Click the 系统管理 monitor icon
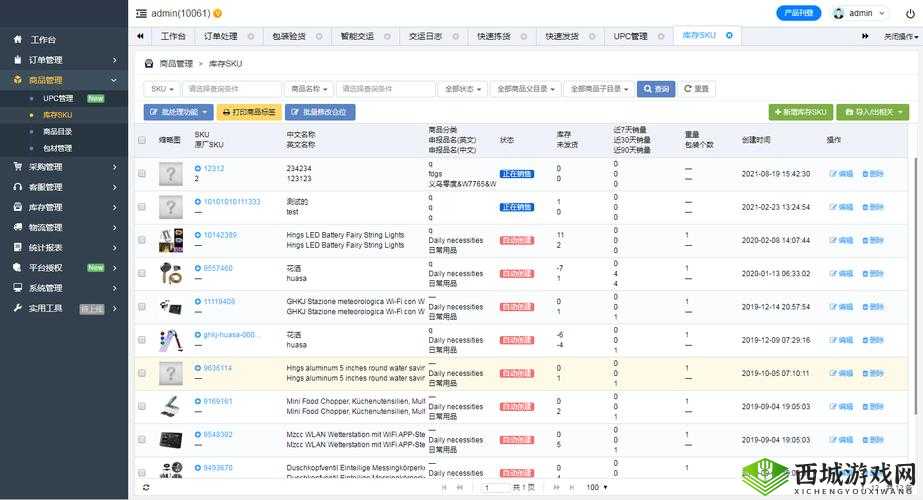923x500 pixels. [18, 287]
